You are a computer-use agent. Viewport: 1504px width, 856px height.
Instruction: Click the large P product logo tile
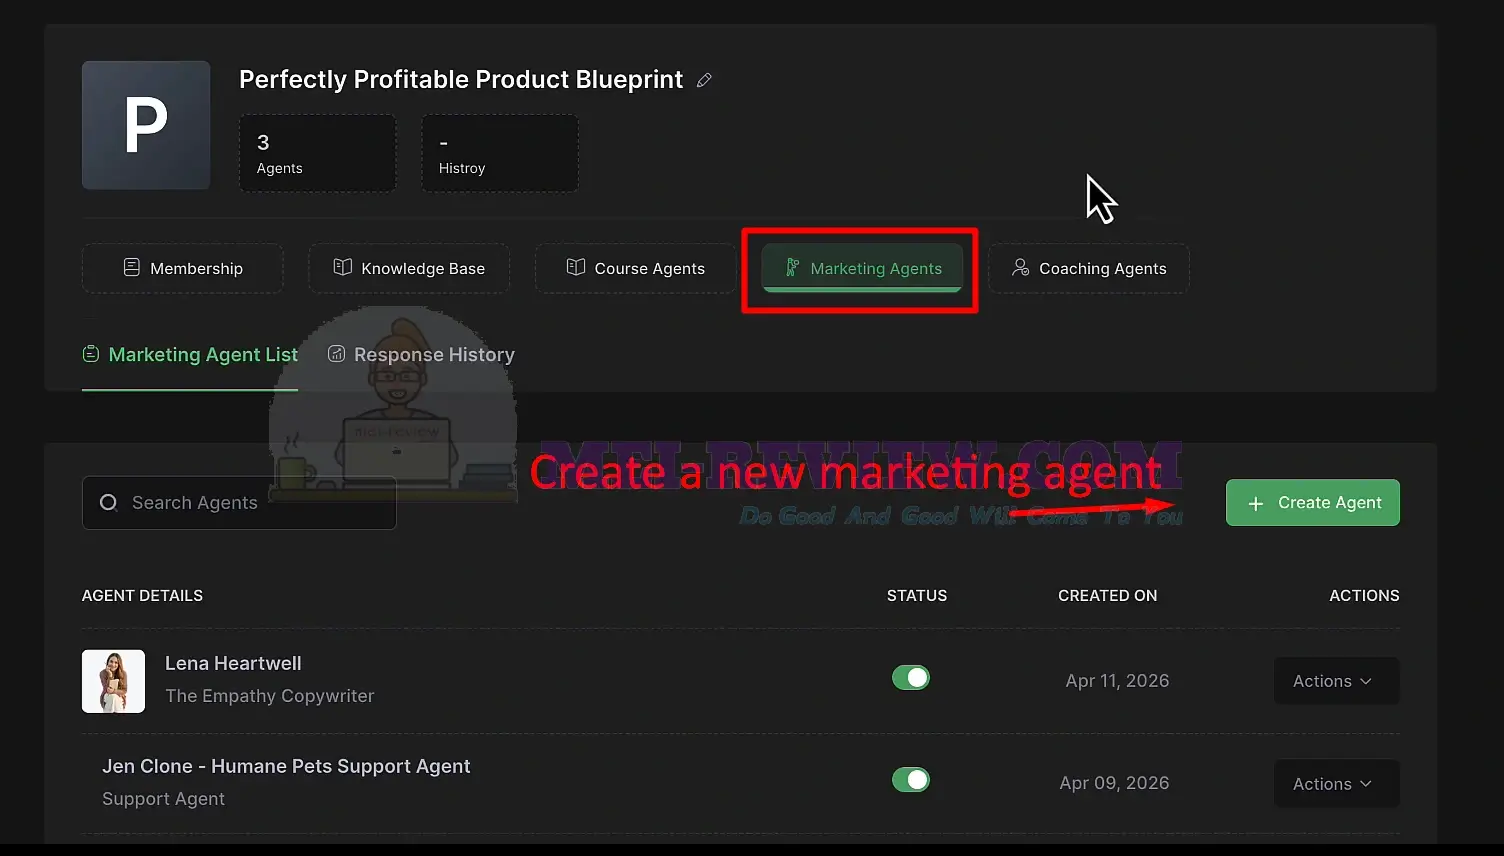(x=146, y=125)
